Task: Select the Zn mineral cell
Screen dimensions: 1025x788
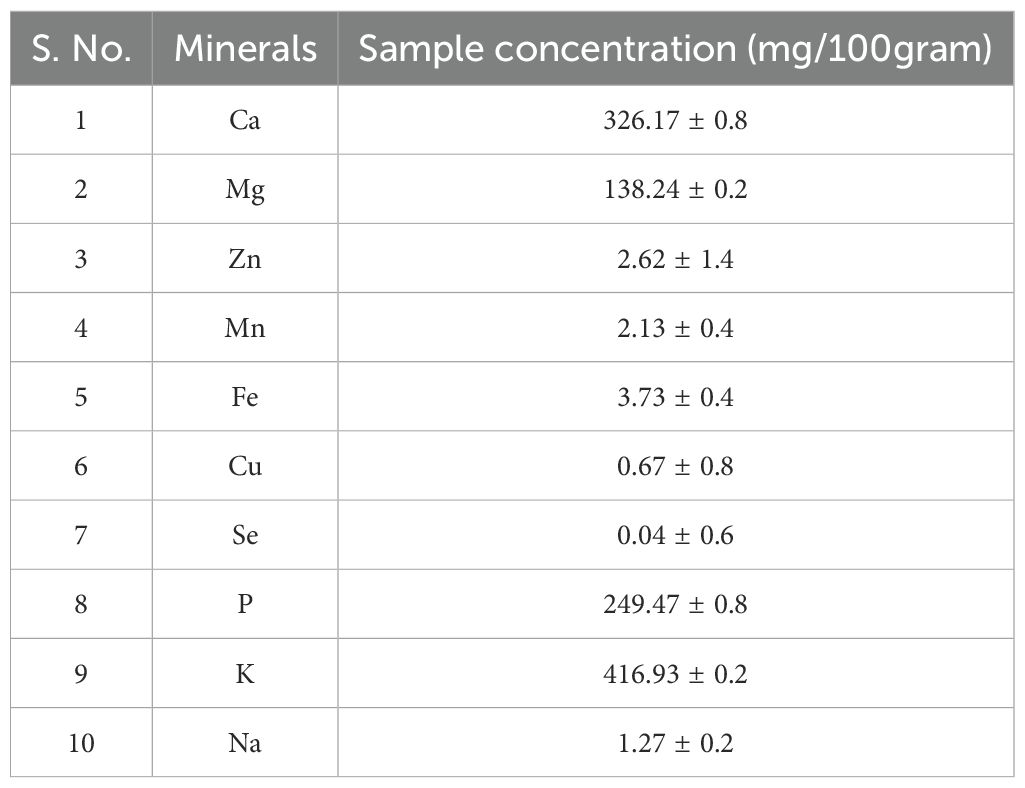Action: coord(245,259)
